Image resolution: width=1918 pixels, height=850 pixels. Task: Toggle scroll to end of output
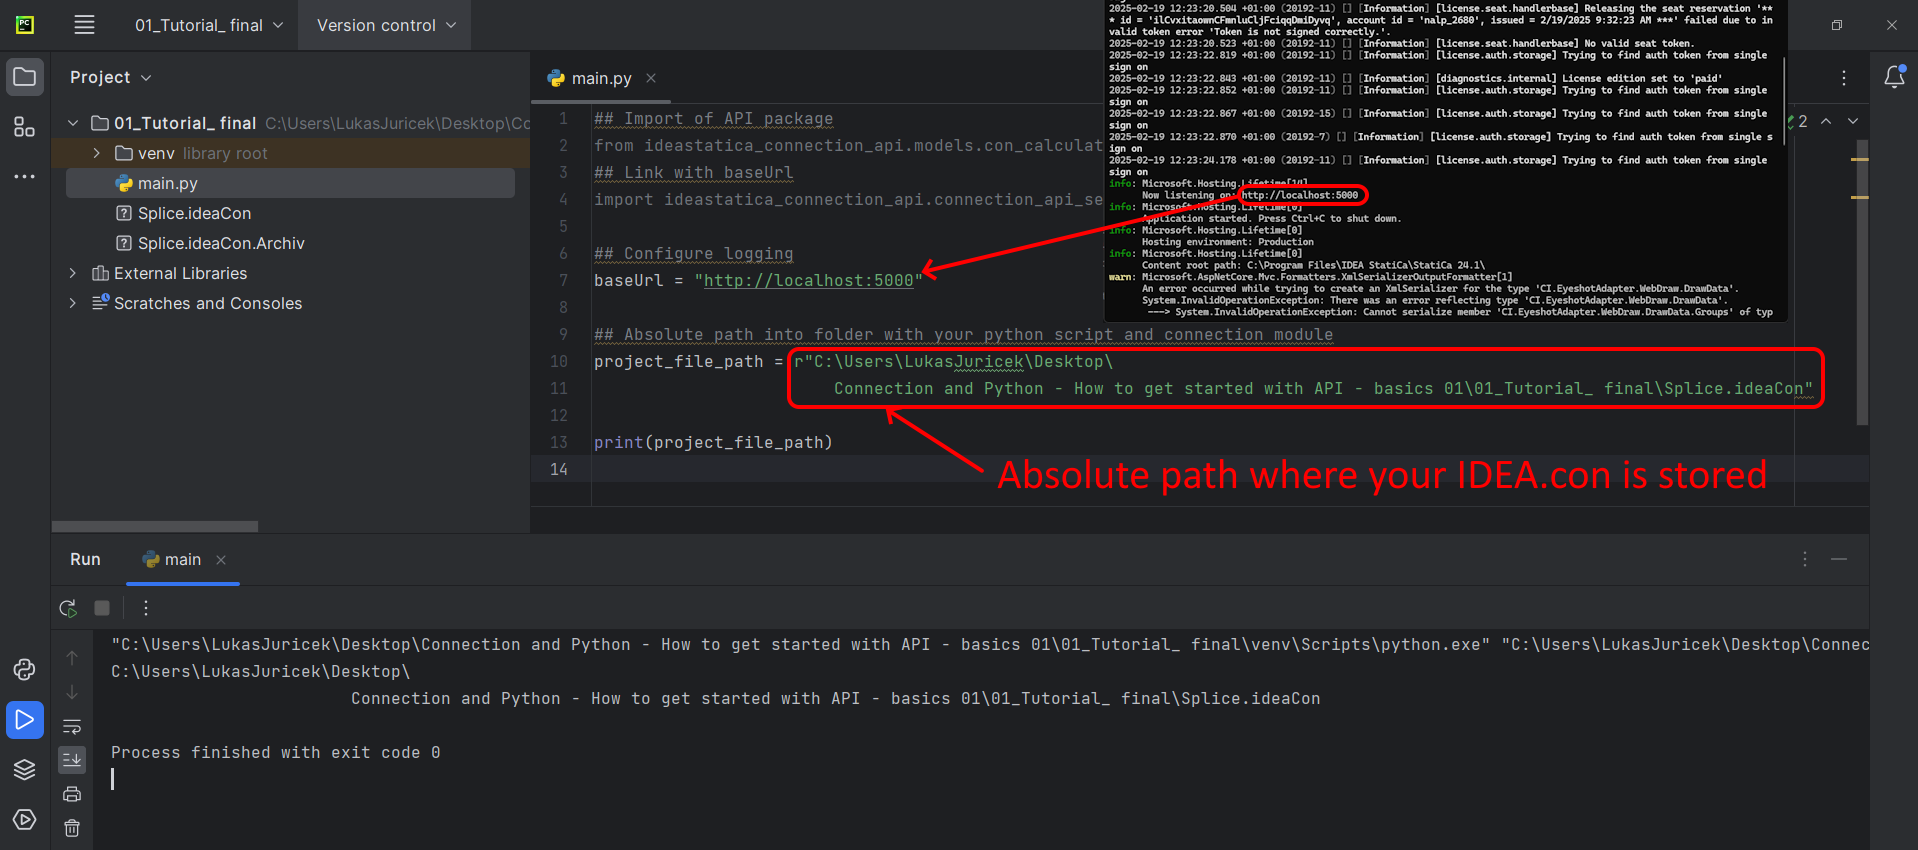pos(72,760)
